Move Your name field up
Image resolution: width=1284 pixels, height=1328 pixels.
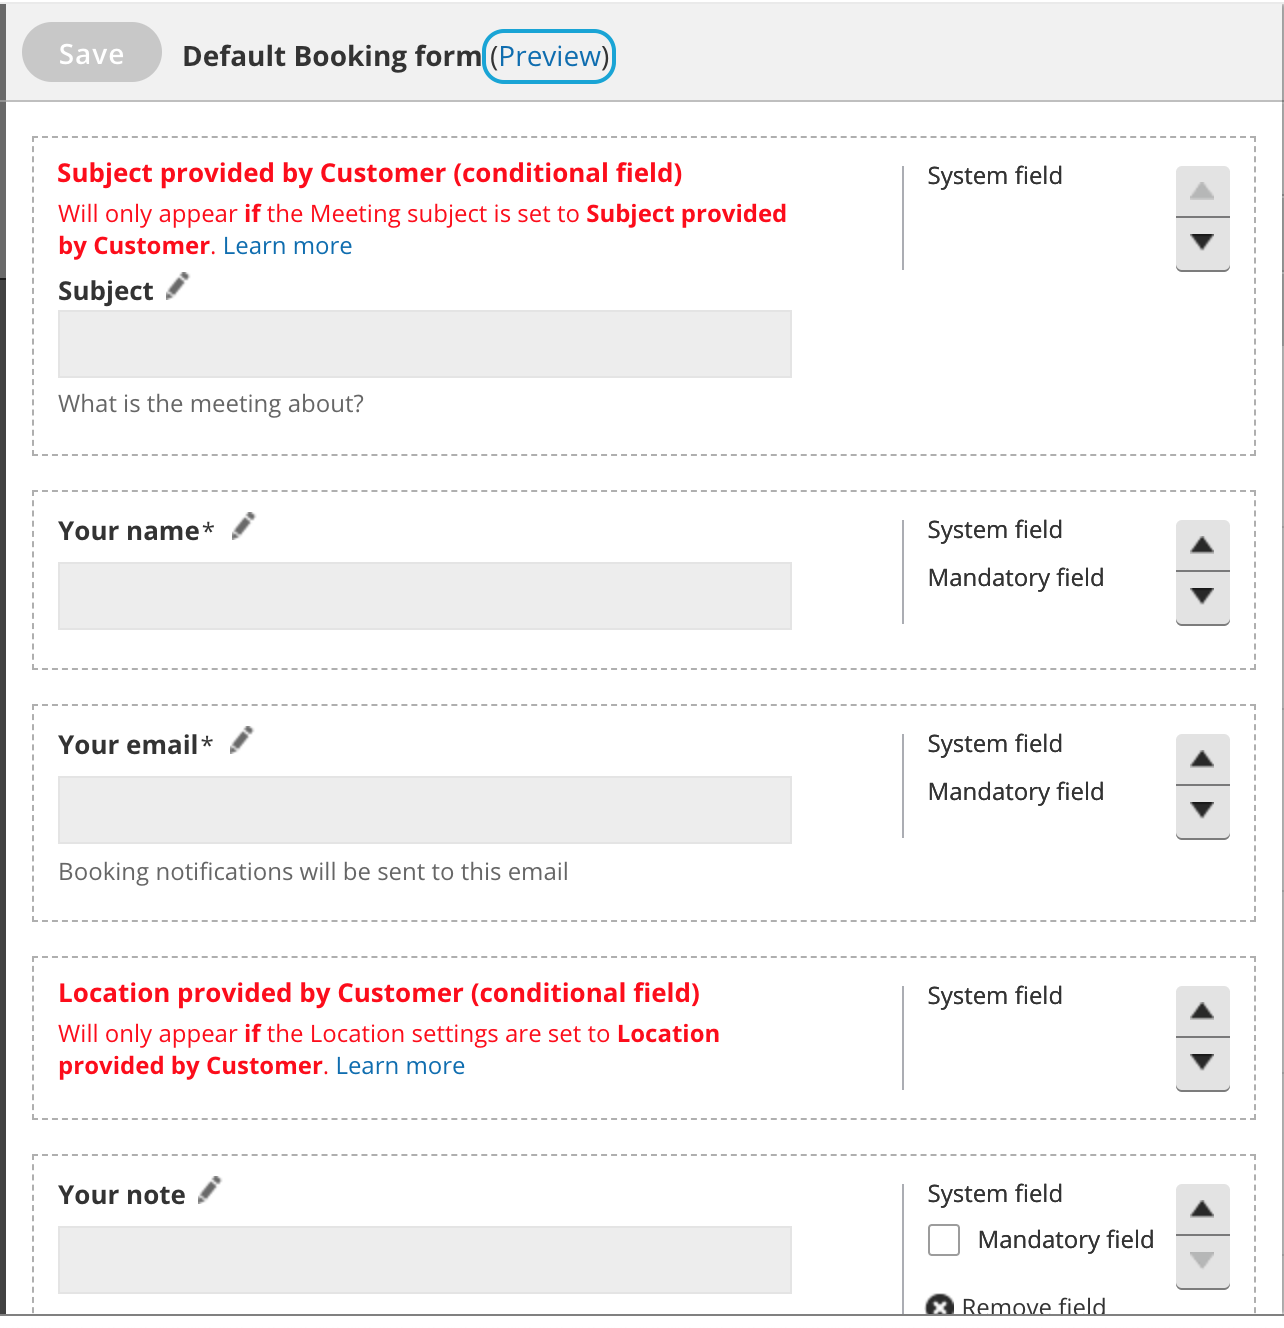(x=1202, y=546)
